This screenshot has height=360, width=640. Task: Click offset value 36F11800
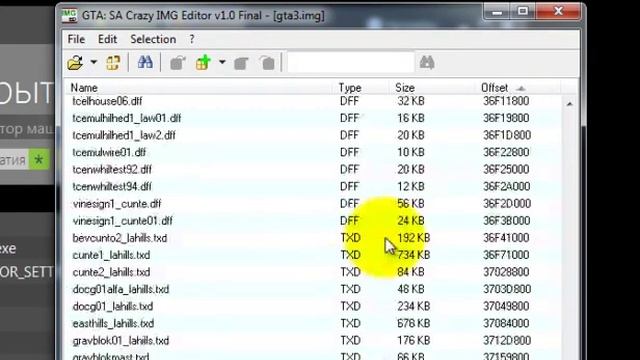[x=506, y=101]
